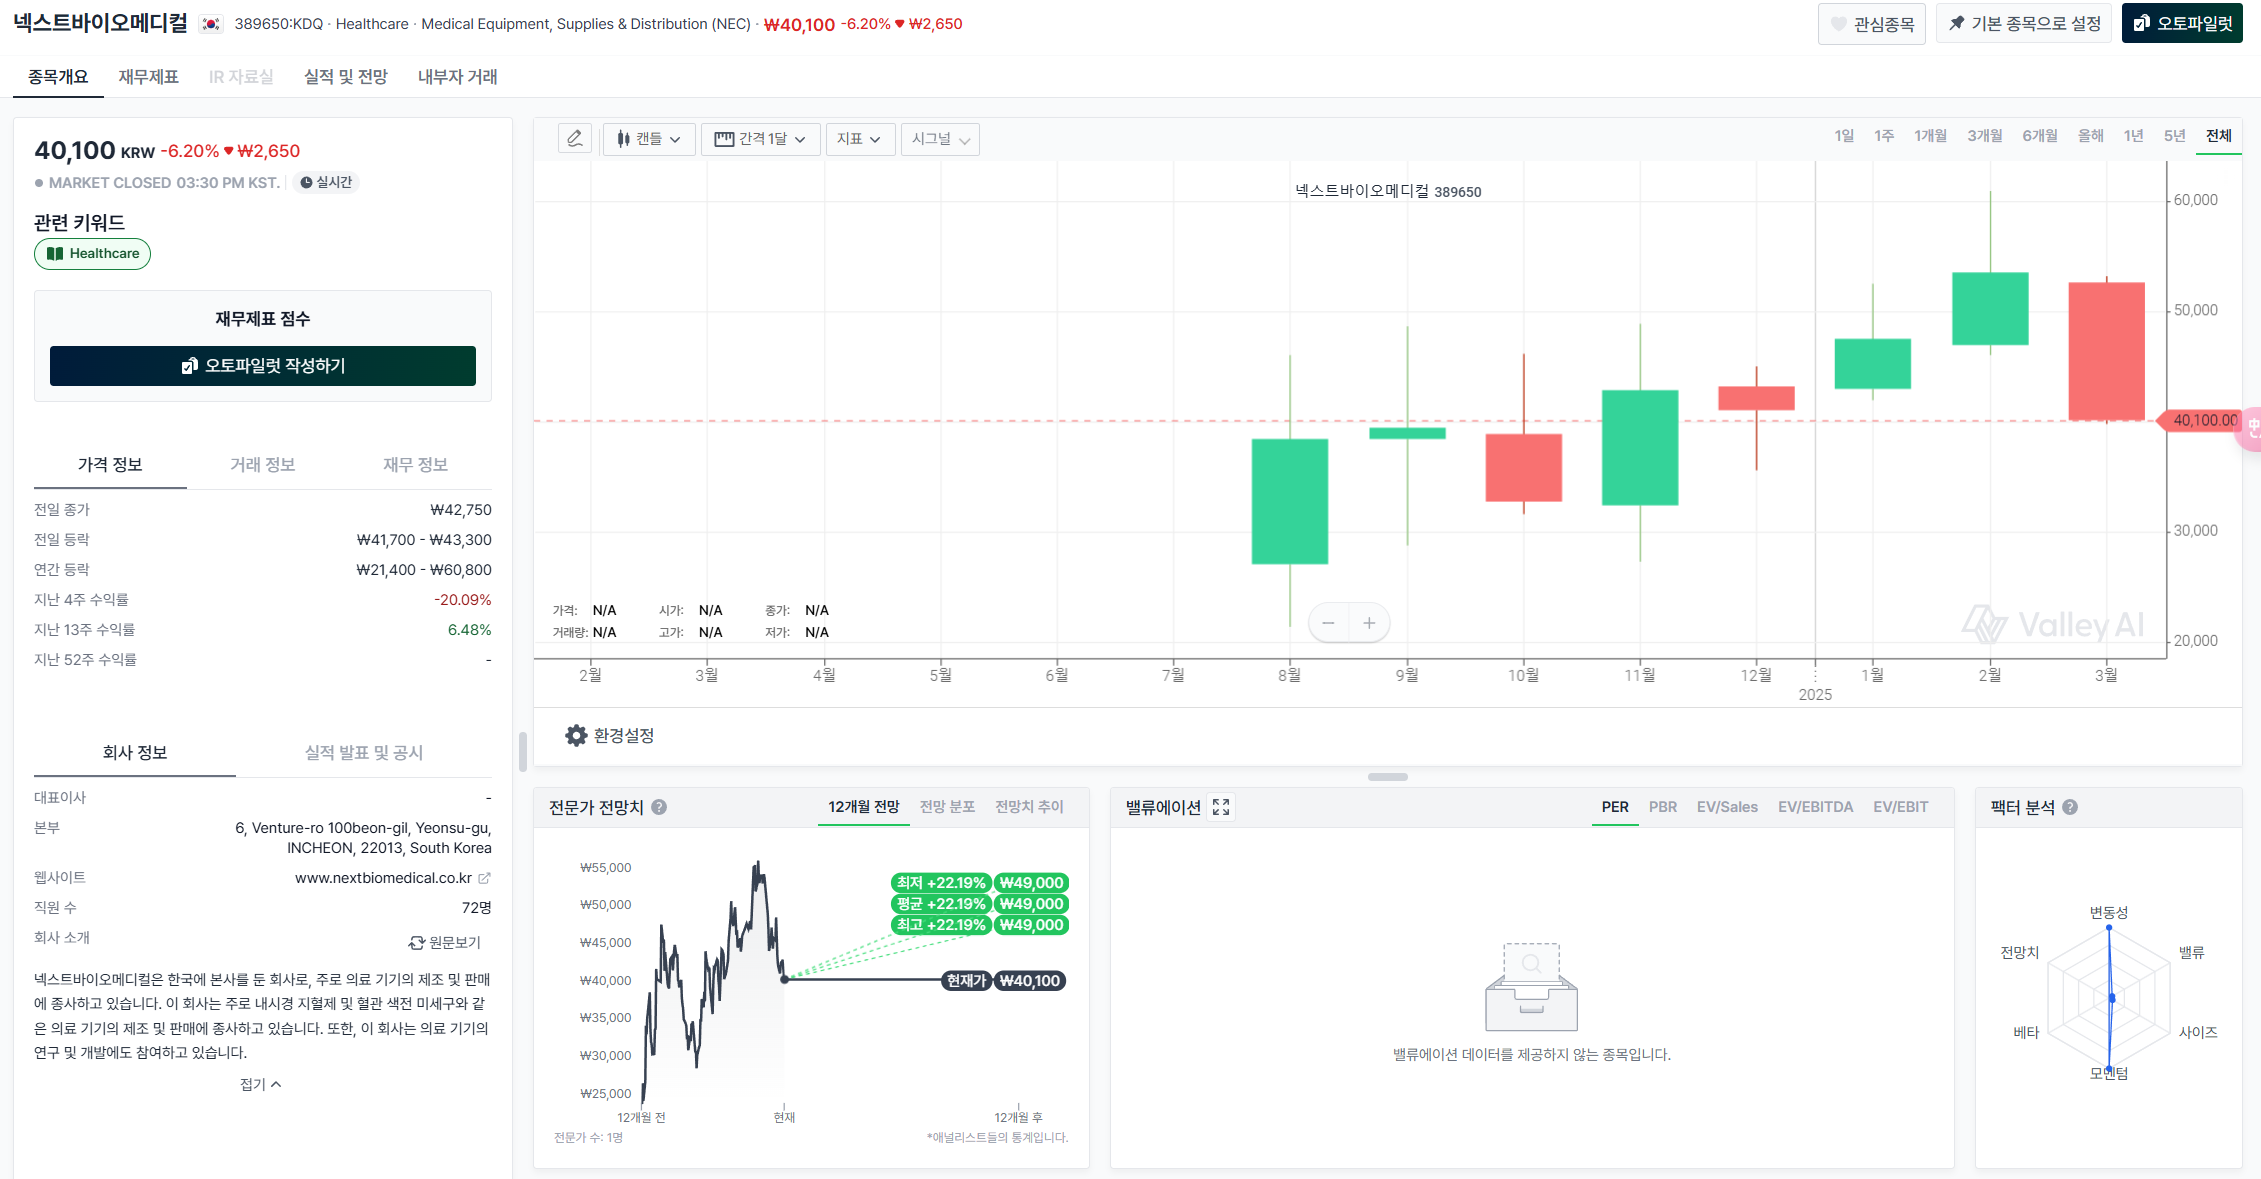Click the chart settings gear icon
Viewport: 2261px width, 1179px height.
pos(576,736)
